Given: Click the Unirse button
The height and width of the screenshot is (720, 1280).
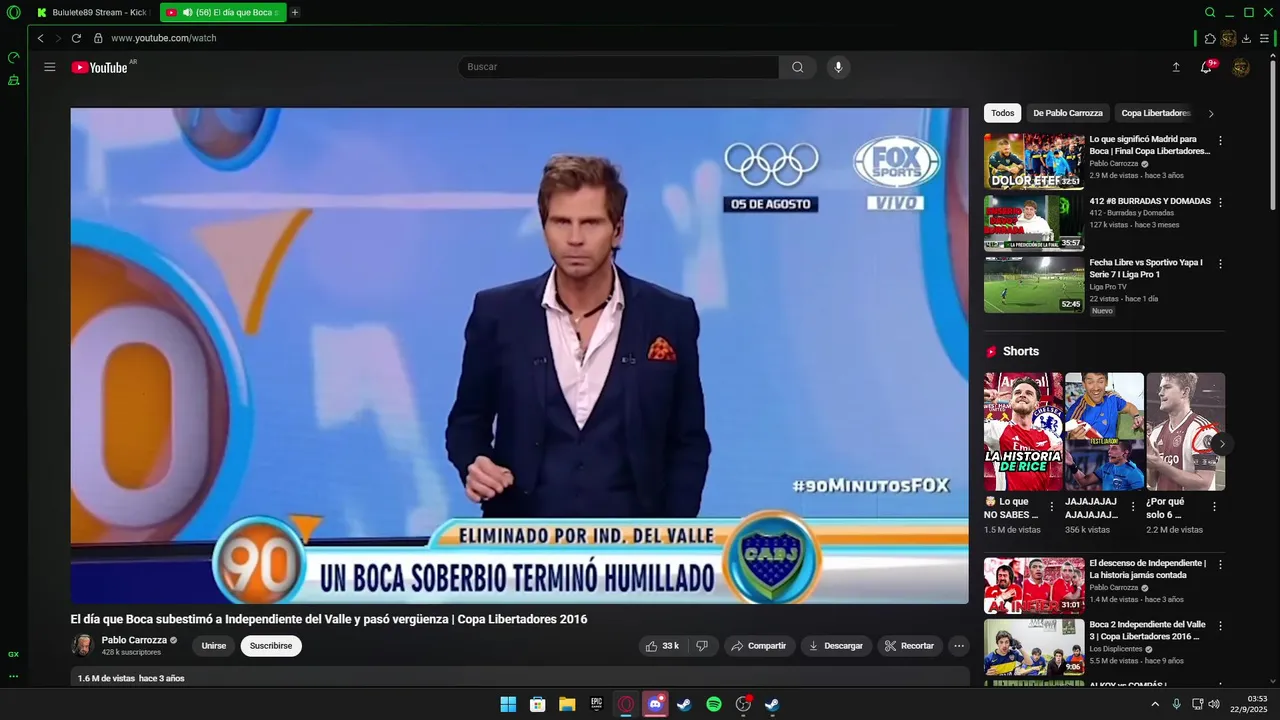Looking at the screenshot, I should tap(214, 646).
